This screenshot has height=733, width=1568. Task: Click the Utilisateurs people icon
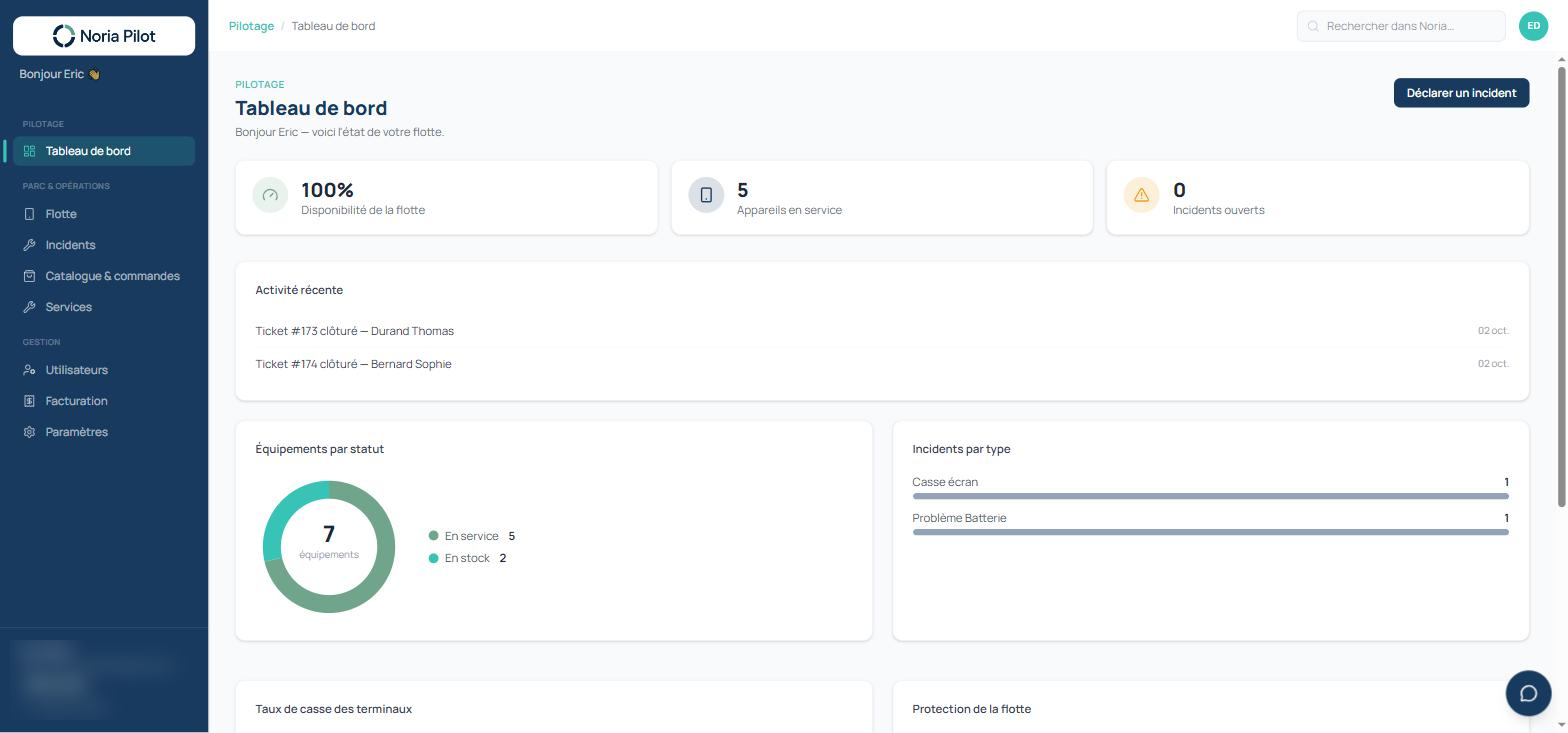coord(29,370)
